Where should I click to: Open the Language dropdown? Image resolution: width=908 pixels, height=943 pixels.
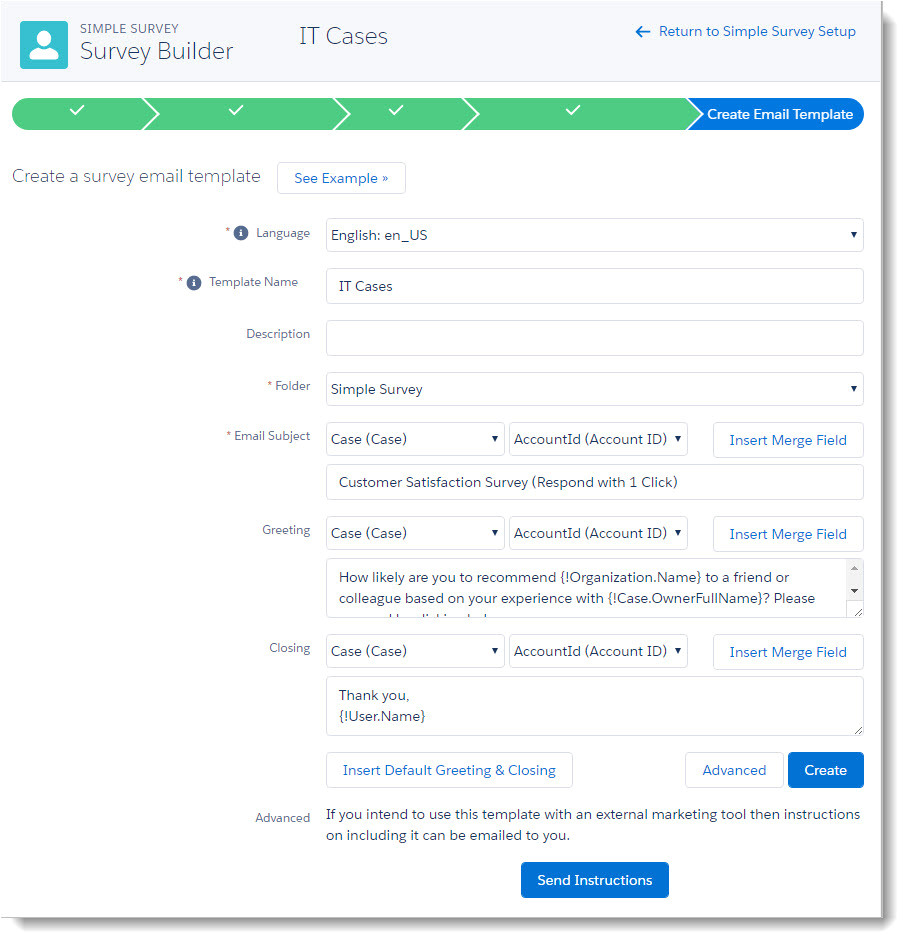[x=594, y=235]
